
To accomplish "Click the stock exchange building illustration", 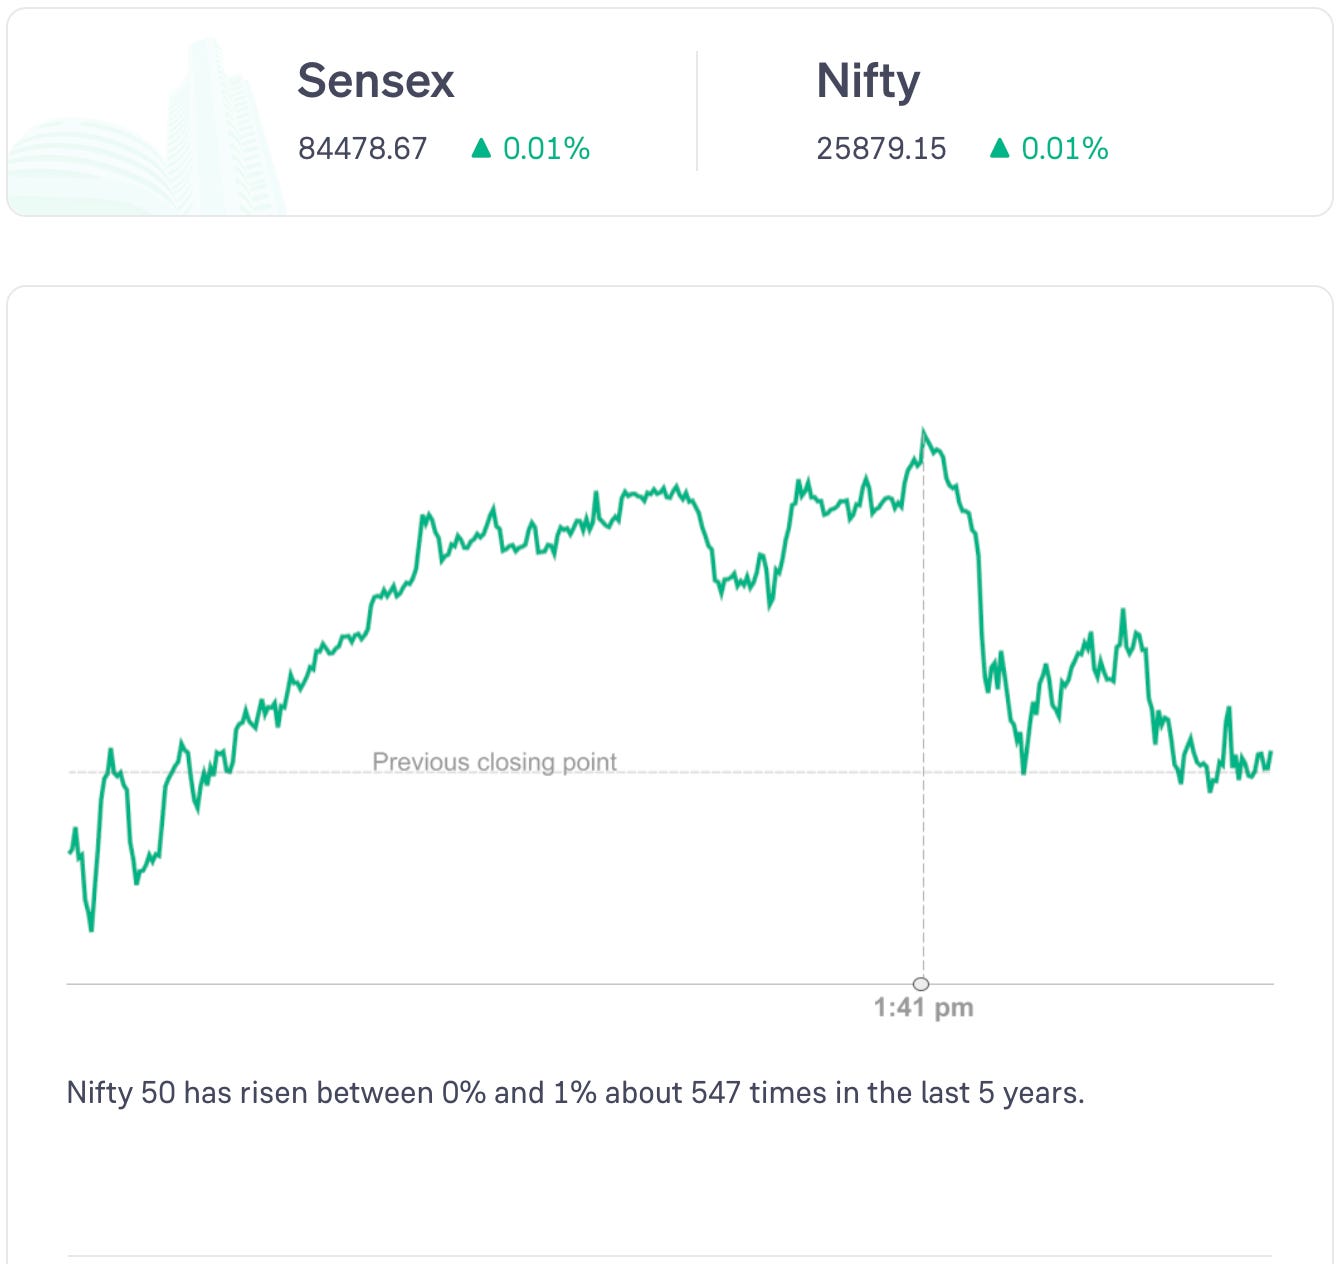I will tap(150, 130).
